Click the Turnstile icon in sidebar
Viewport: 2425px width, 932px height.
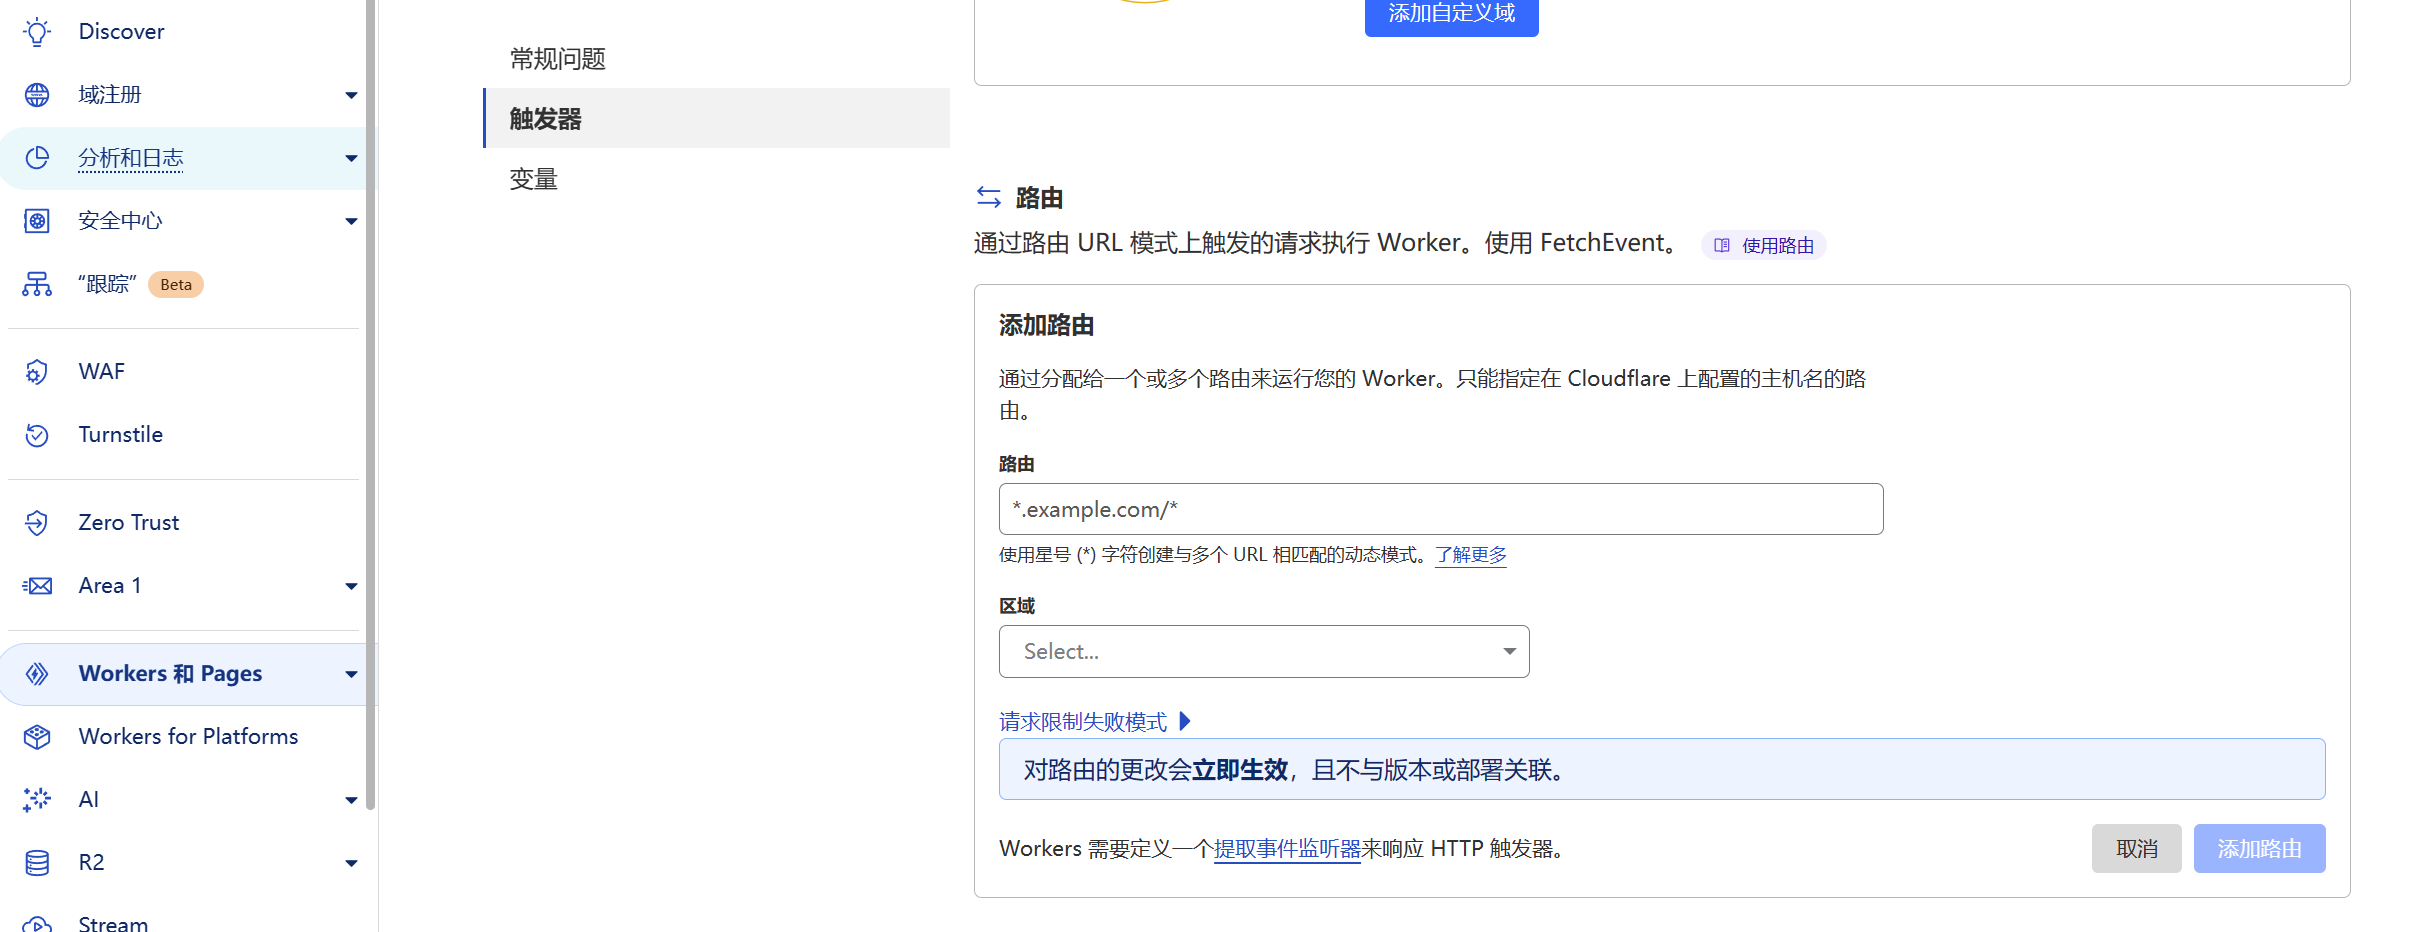click(37, 435)
